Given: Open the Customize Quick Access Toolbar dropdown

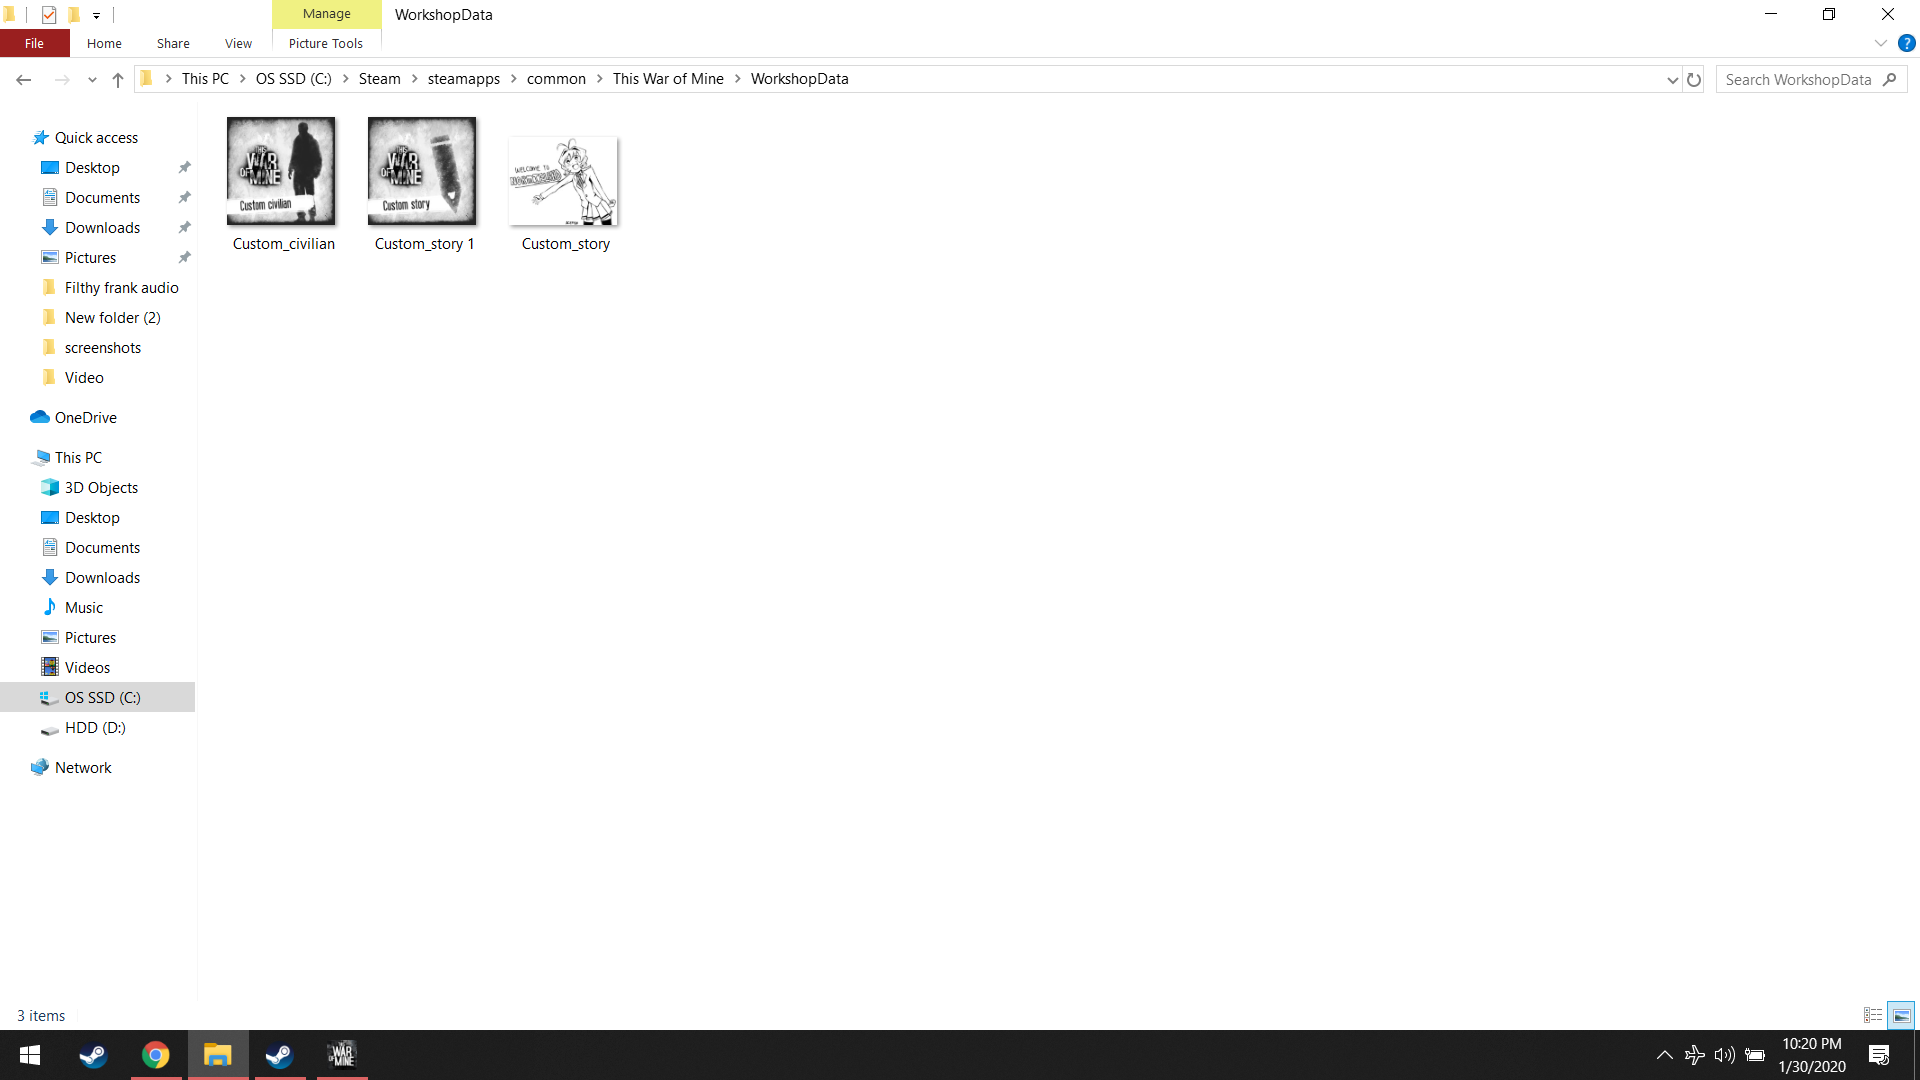Looking at the screenshot, I should point(96,15).
